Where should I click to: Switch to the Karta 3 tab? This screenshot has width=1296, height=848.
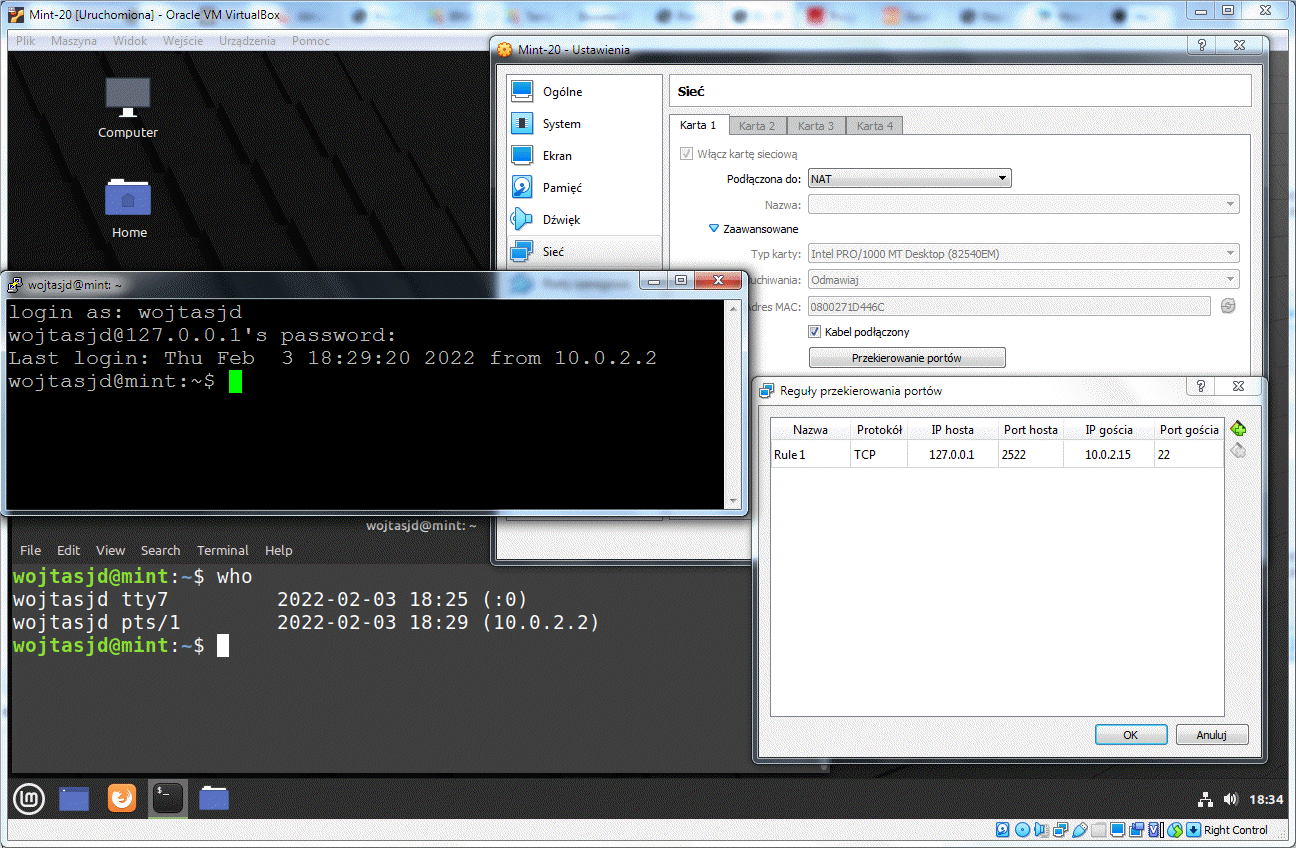tap(816, 126)
